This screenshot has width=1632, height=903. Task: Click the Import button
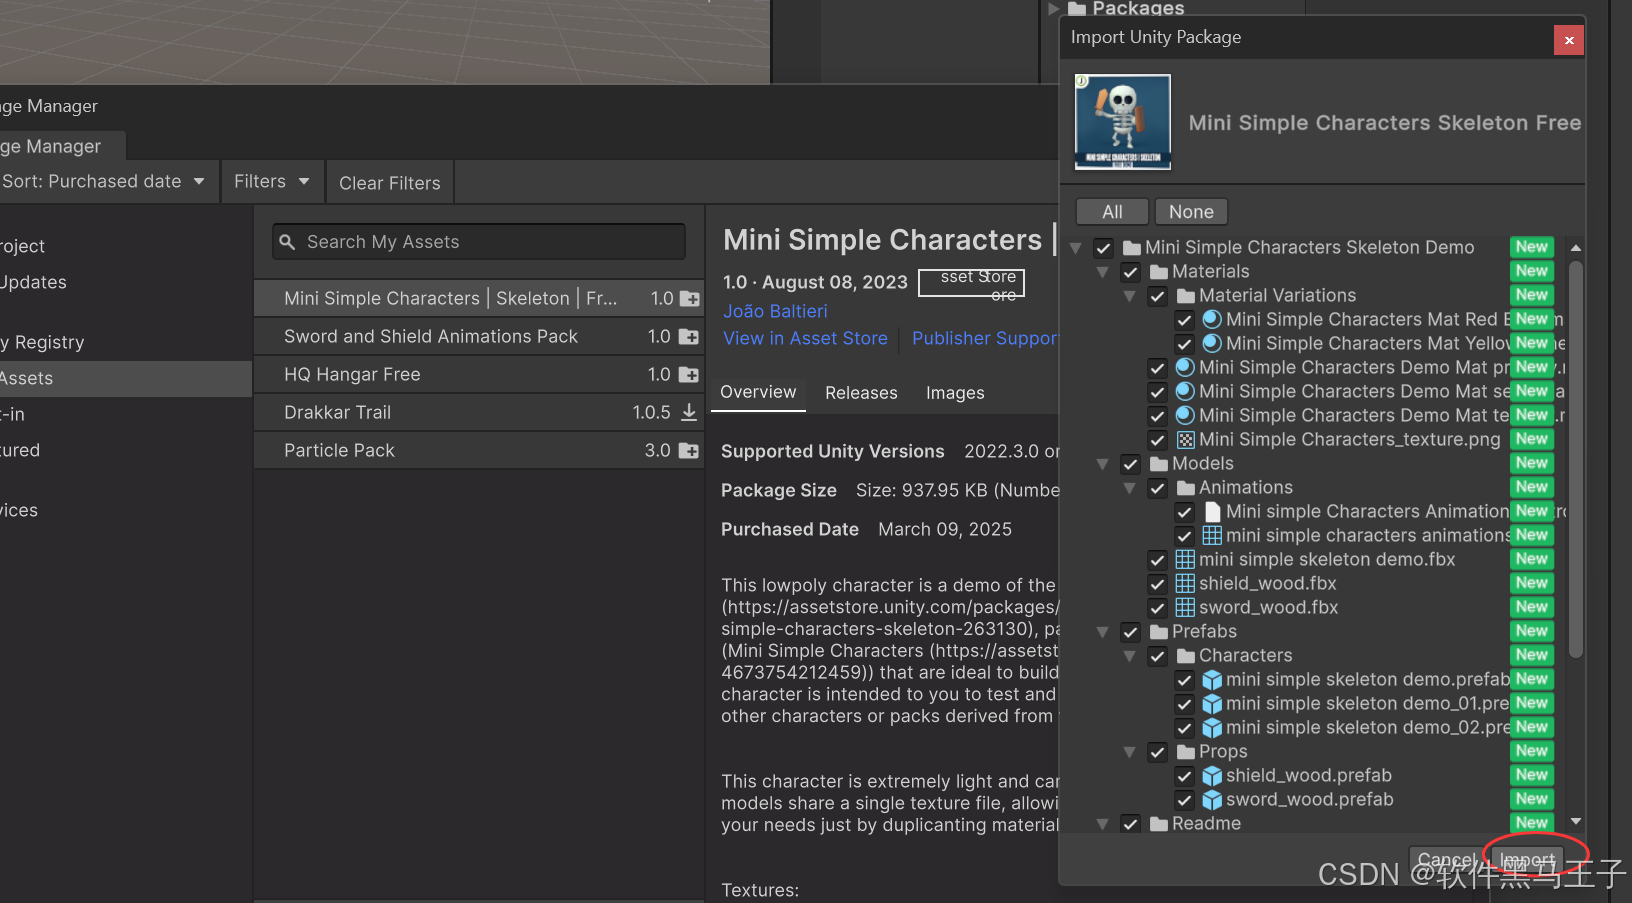1528,860
